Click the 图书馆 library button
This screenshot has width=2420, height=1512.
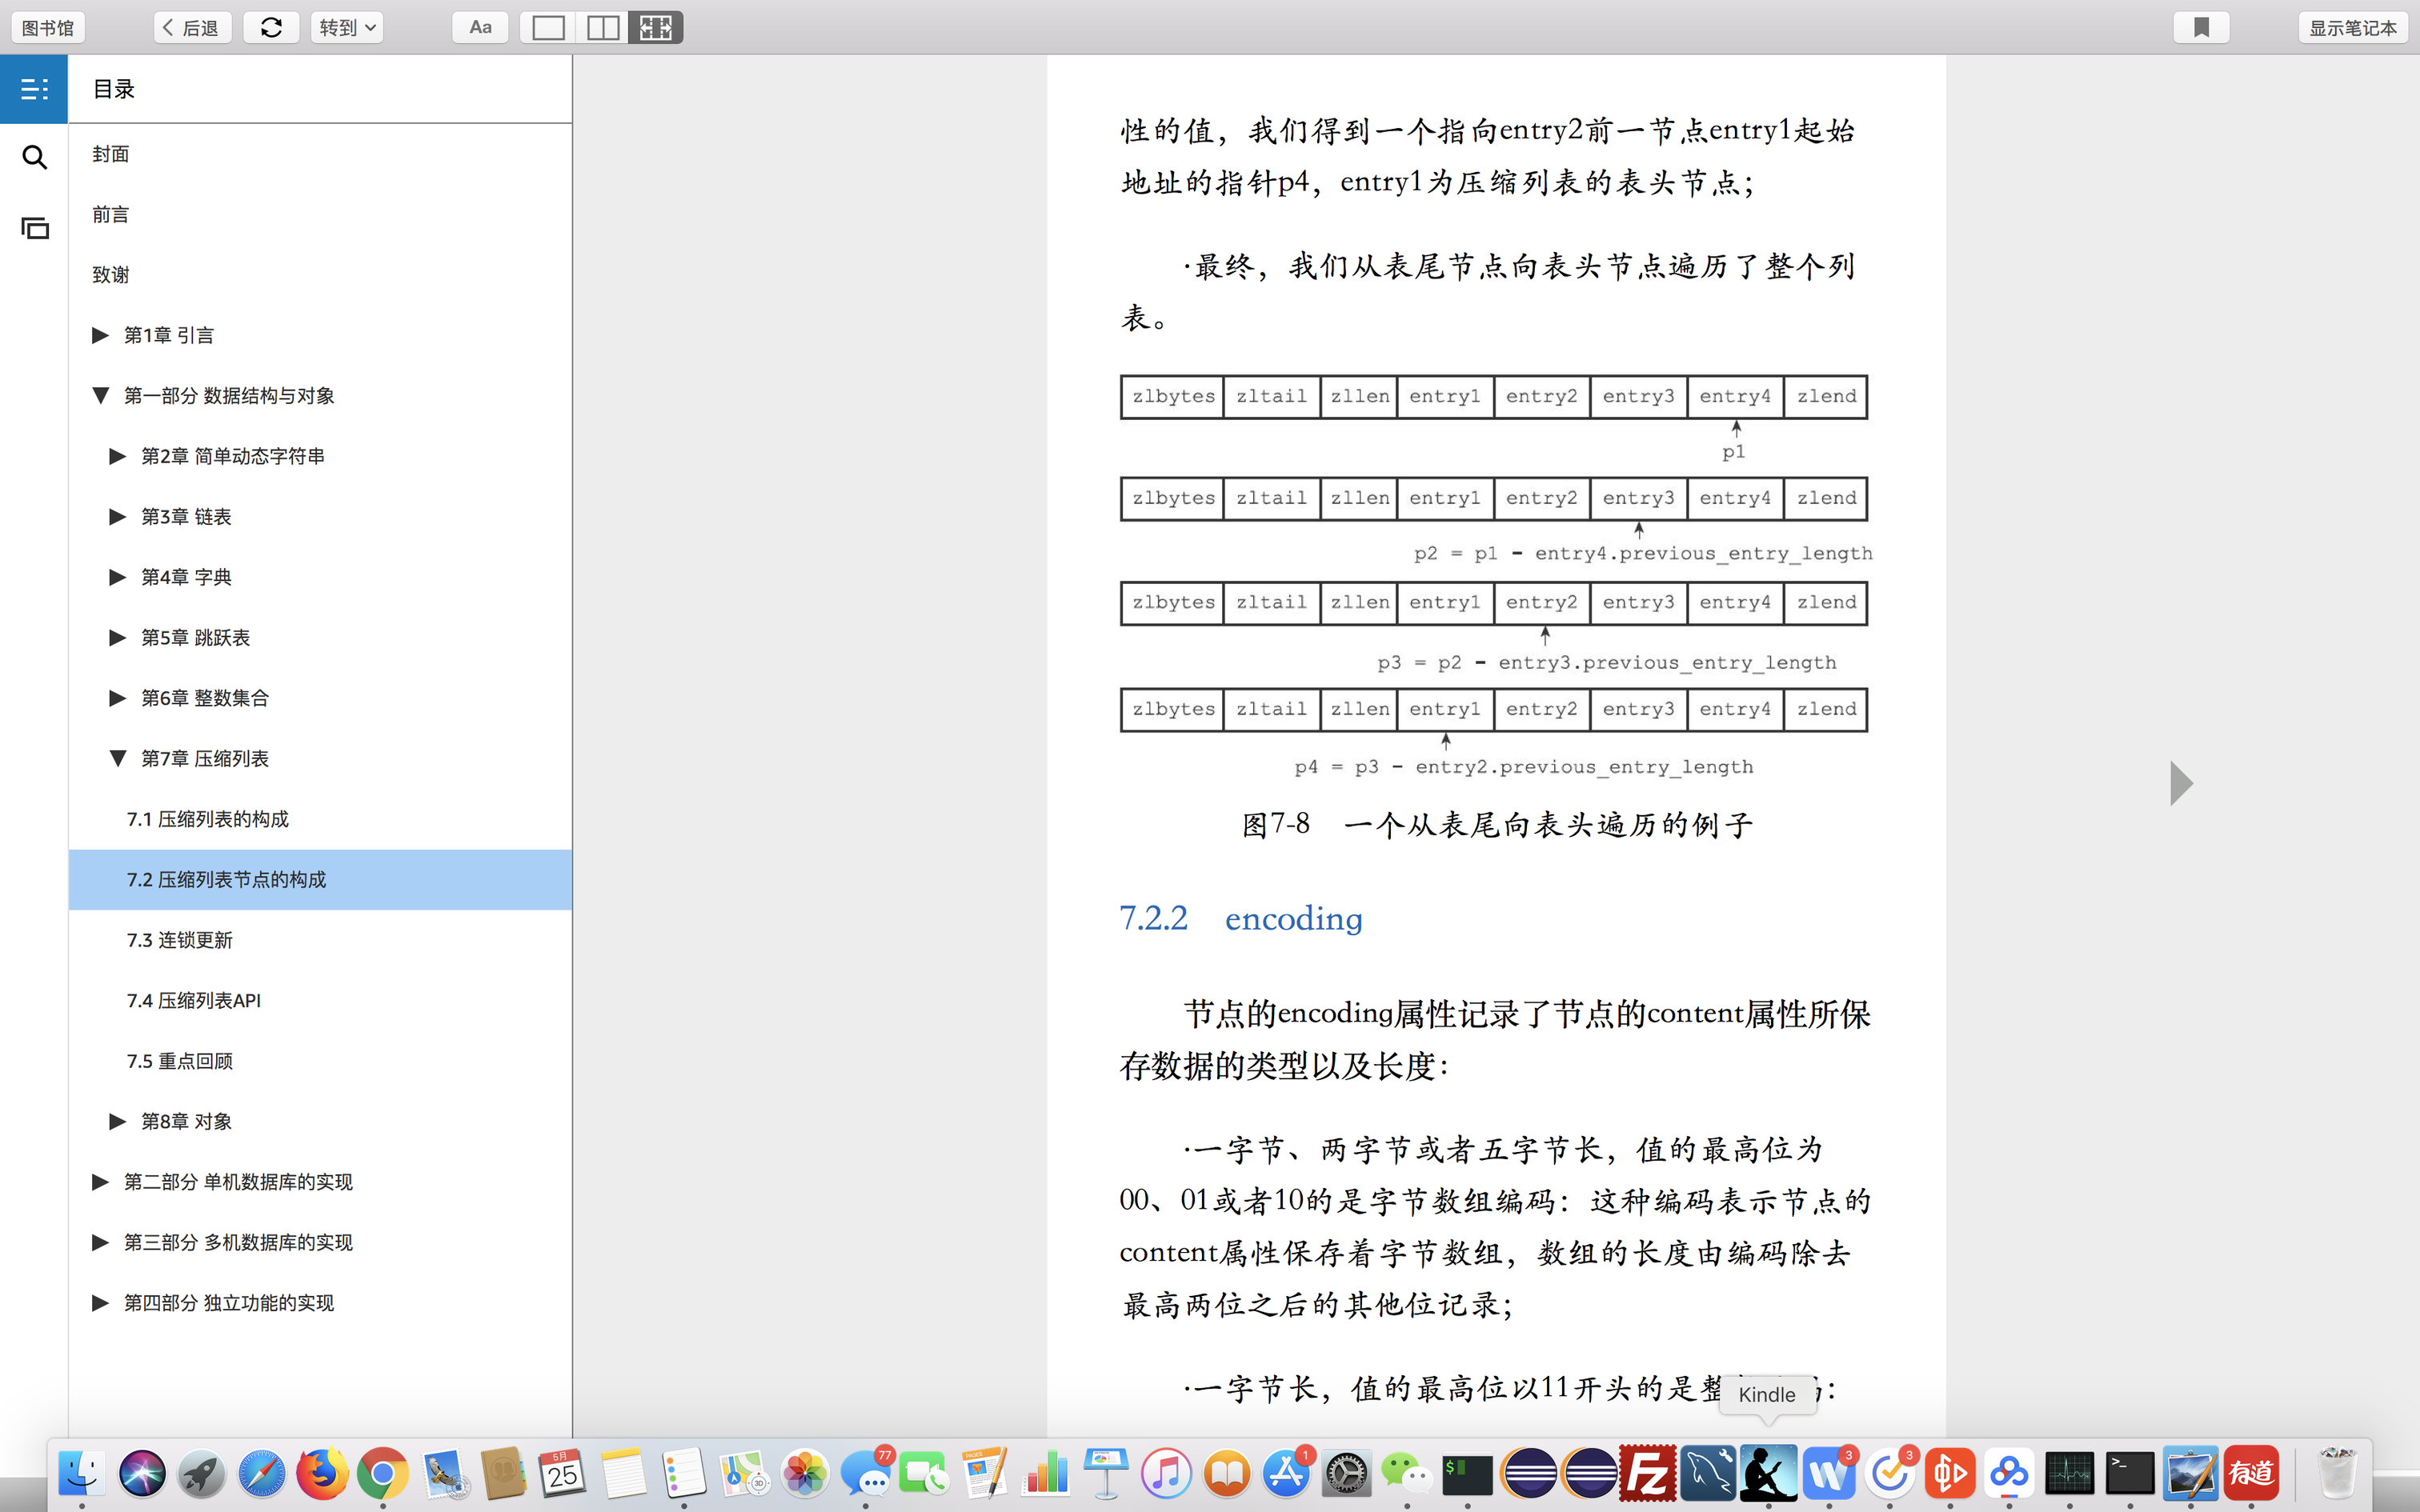pyautogui.click(x=48, y=27)
